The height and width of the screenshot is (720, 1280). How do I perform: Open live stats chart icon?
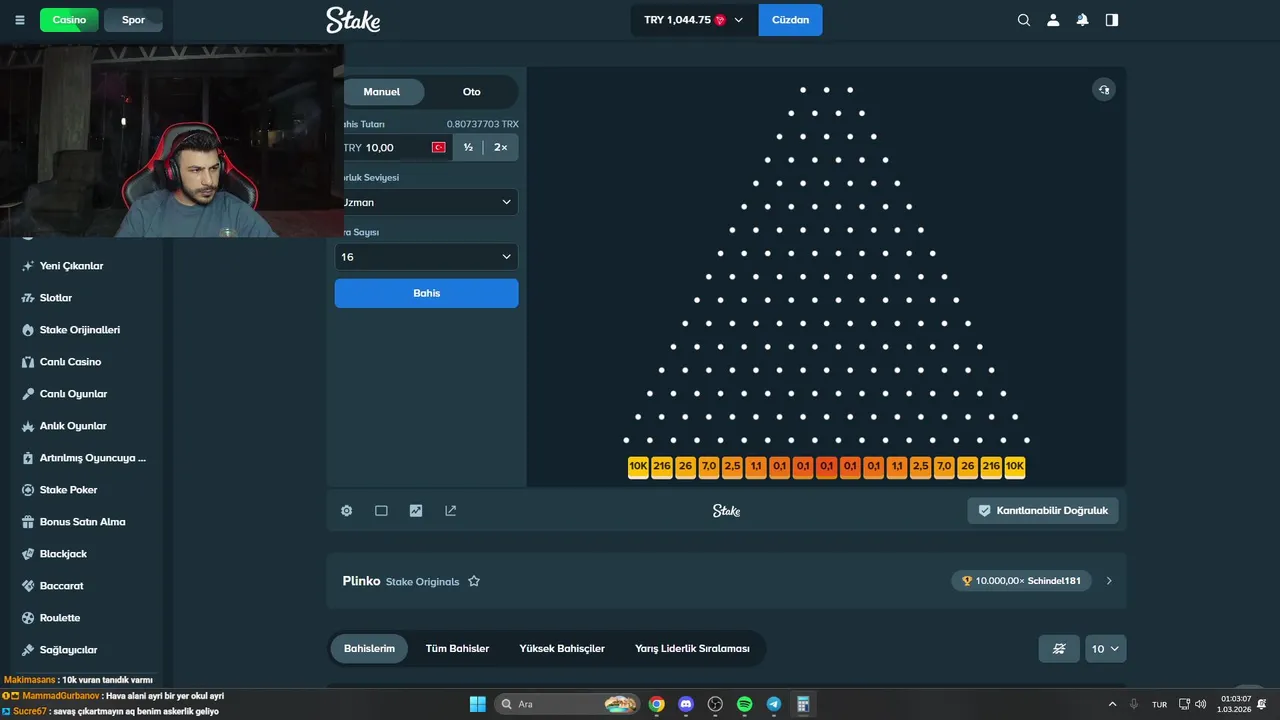point(416,510)
